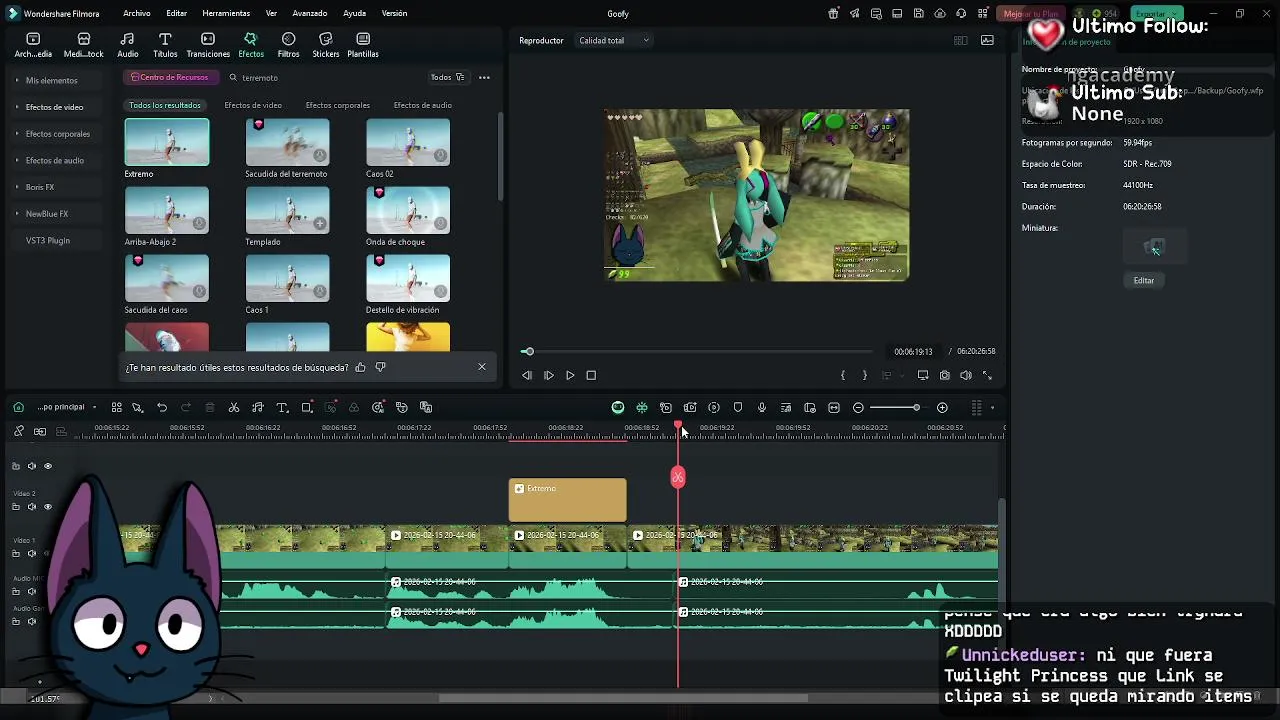Open the Filtros panel
The width and height of the screenshot is (1280, 720).
288,45
